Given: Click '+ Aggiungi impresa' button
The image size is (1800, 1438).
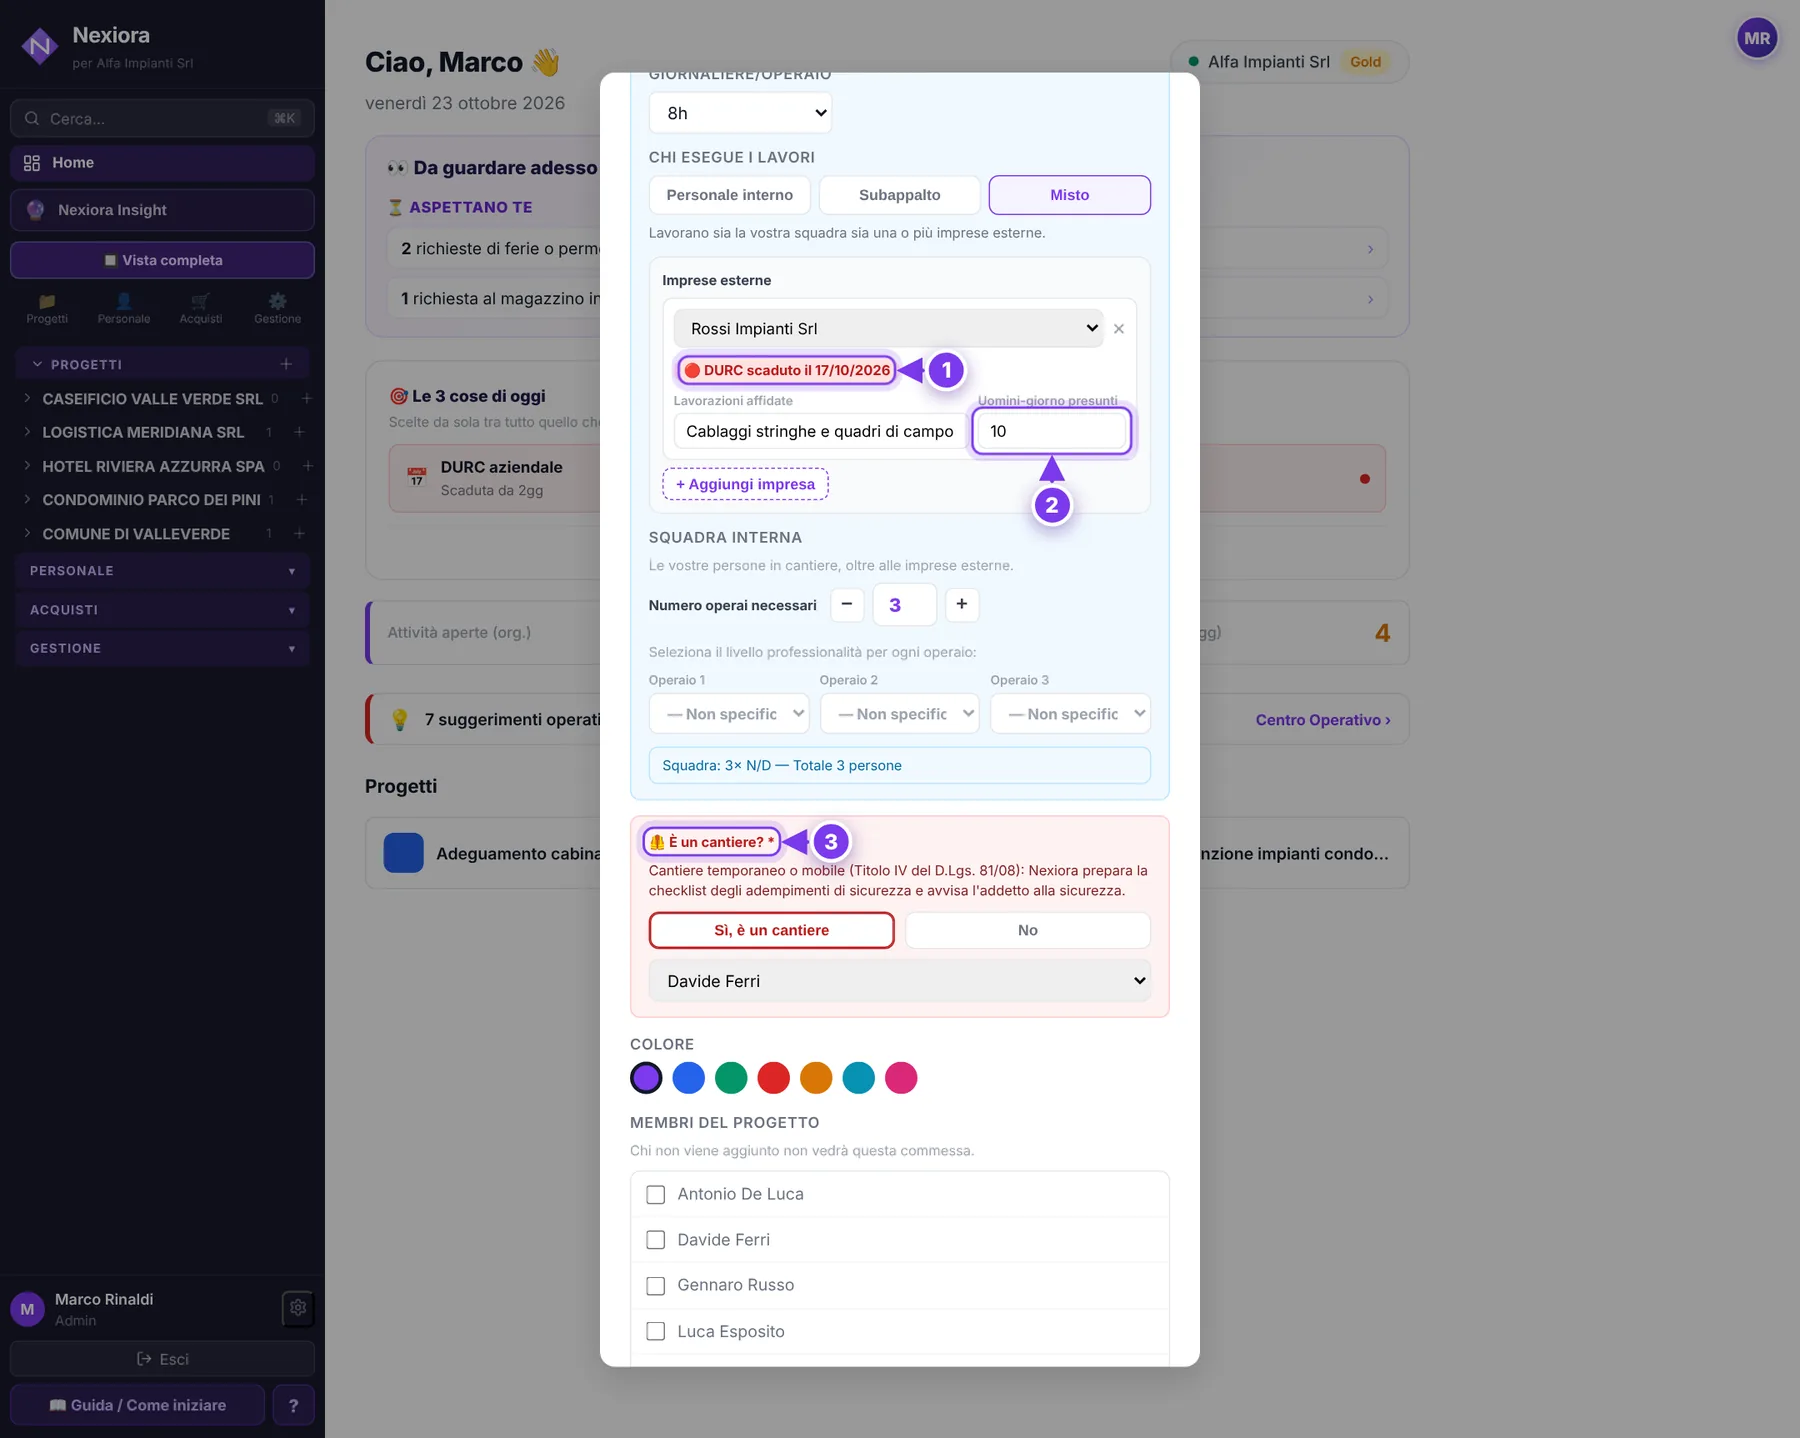Looking at the screenshot, I should pos(746,484).
